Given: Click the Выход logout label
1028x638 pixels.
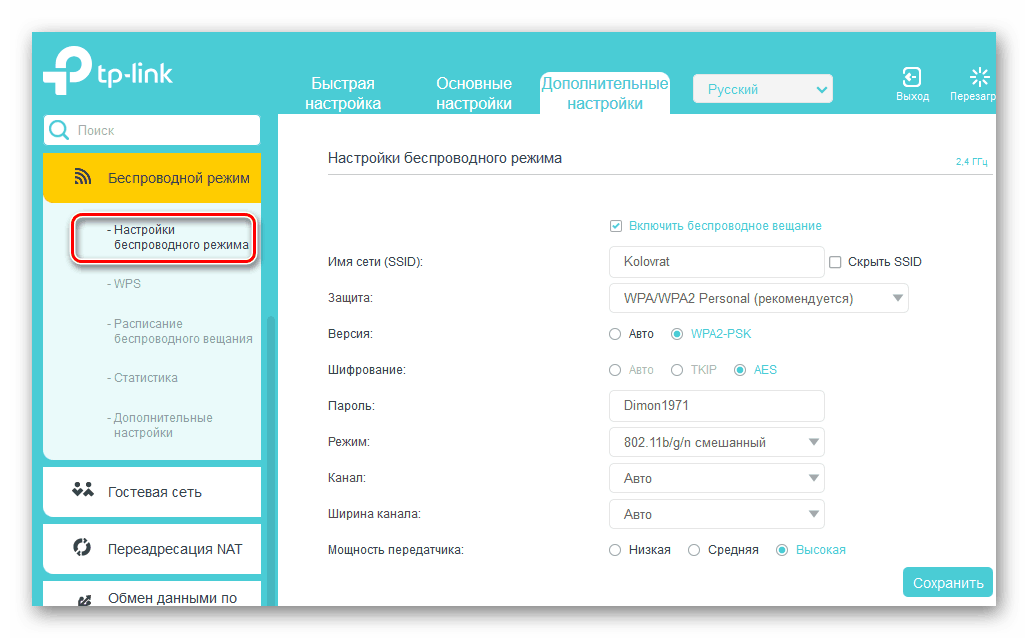Looking at the screenshot, I should click(913, 96).
